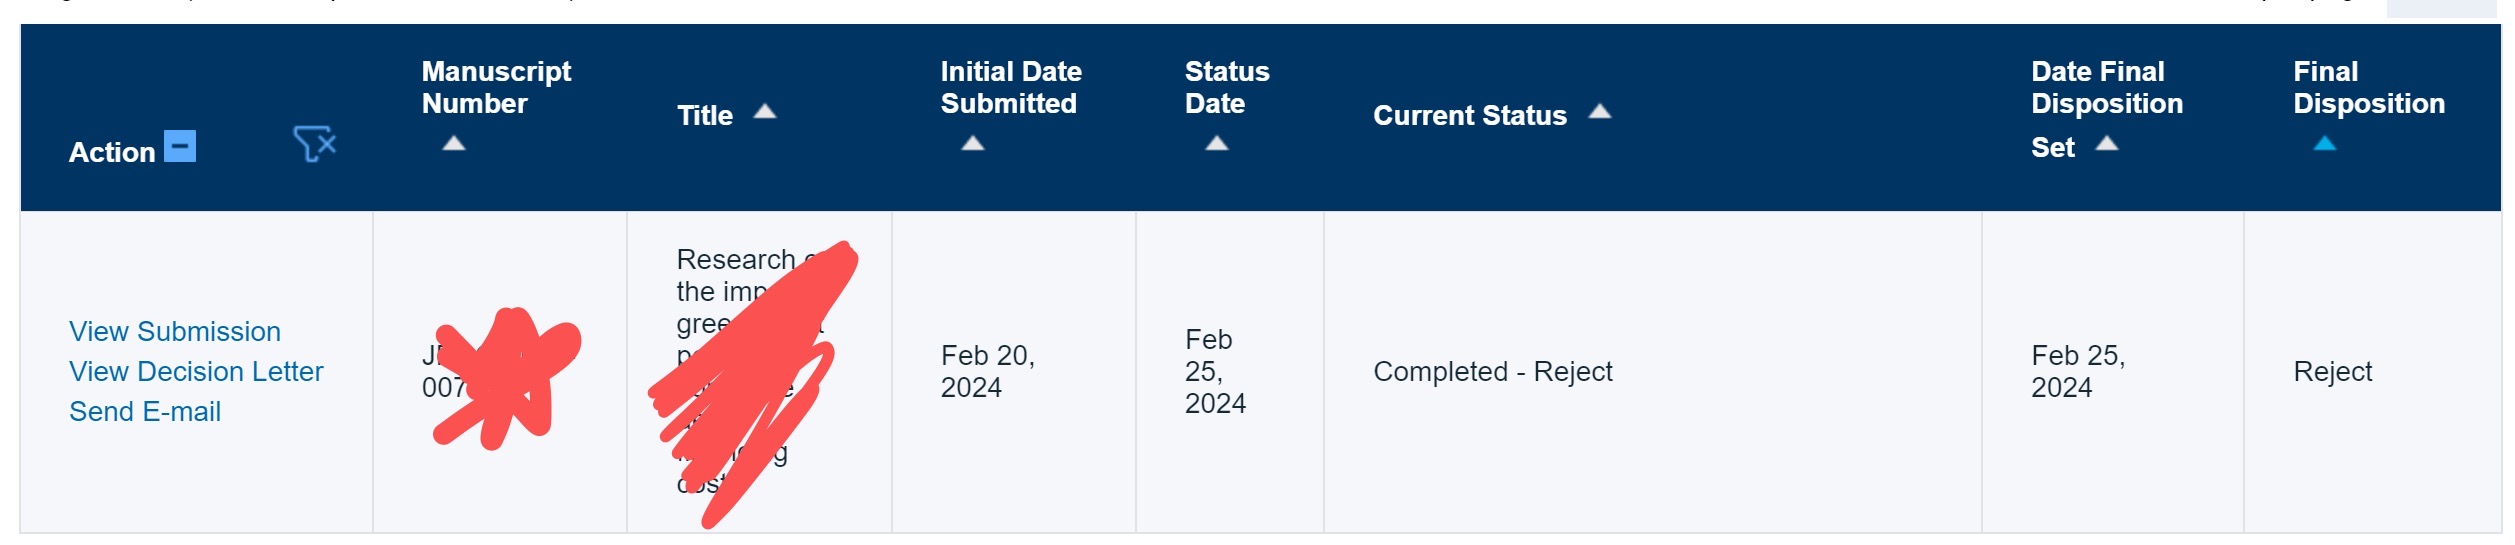Click the Action column header label
The height and width of the screenshot is (545, 2515).
click(x=112, y=152)
